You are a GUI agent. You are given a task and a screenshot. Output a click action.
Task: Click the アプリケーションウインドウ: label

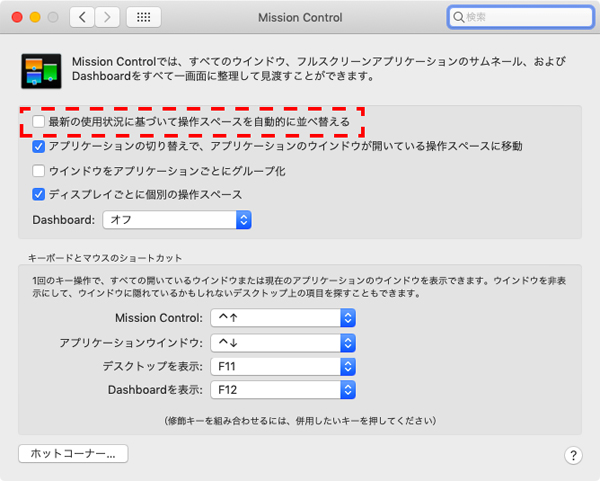(x=131, y=343)
